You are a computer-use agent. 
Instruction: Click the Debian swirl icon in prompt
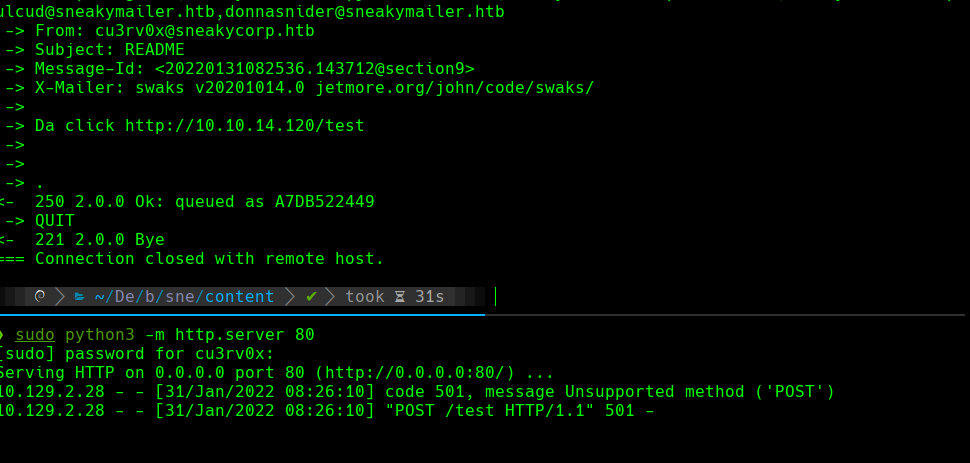[40, 296]
